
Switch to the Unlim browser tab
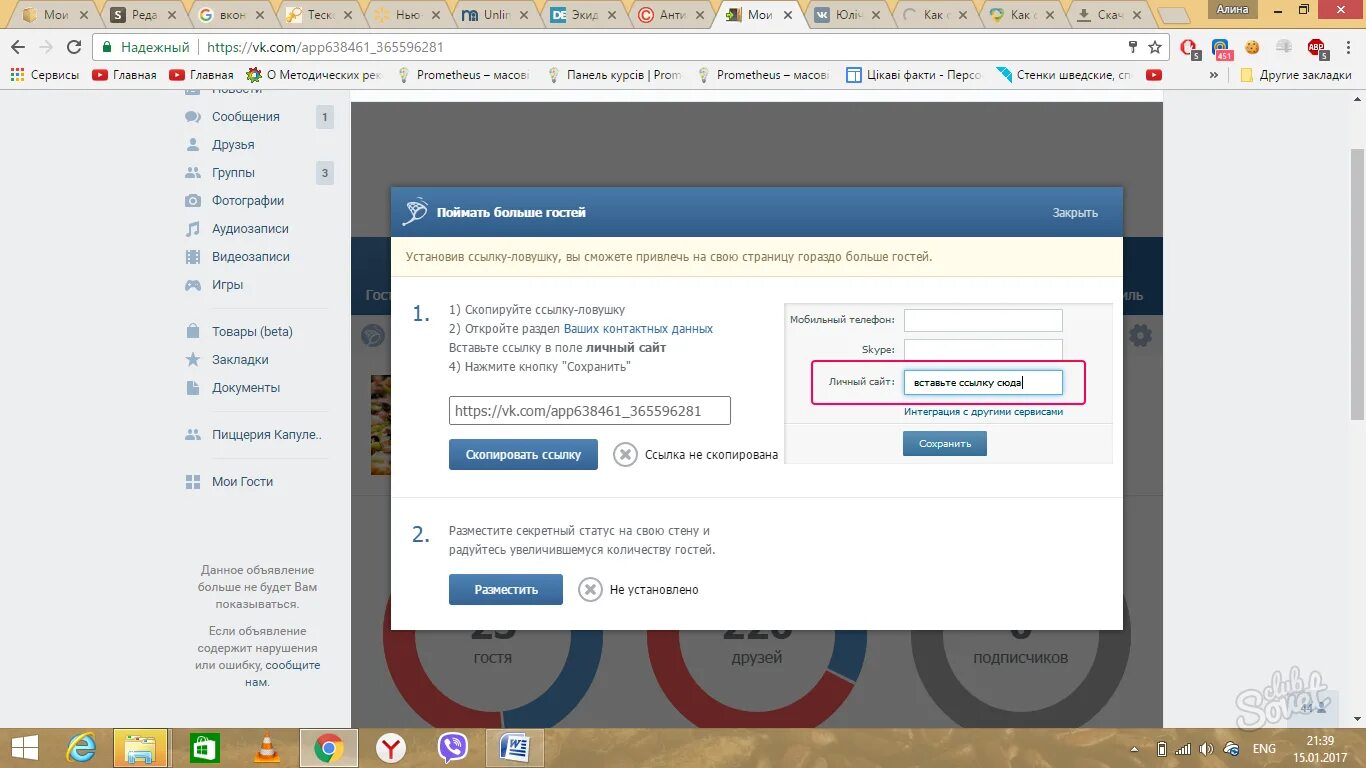tap(497, 14)
